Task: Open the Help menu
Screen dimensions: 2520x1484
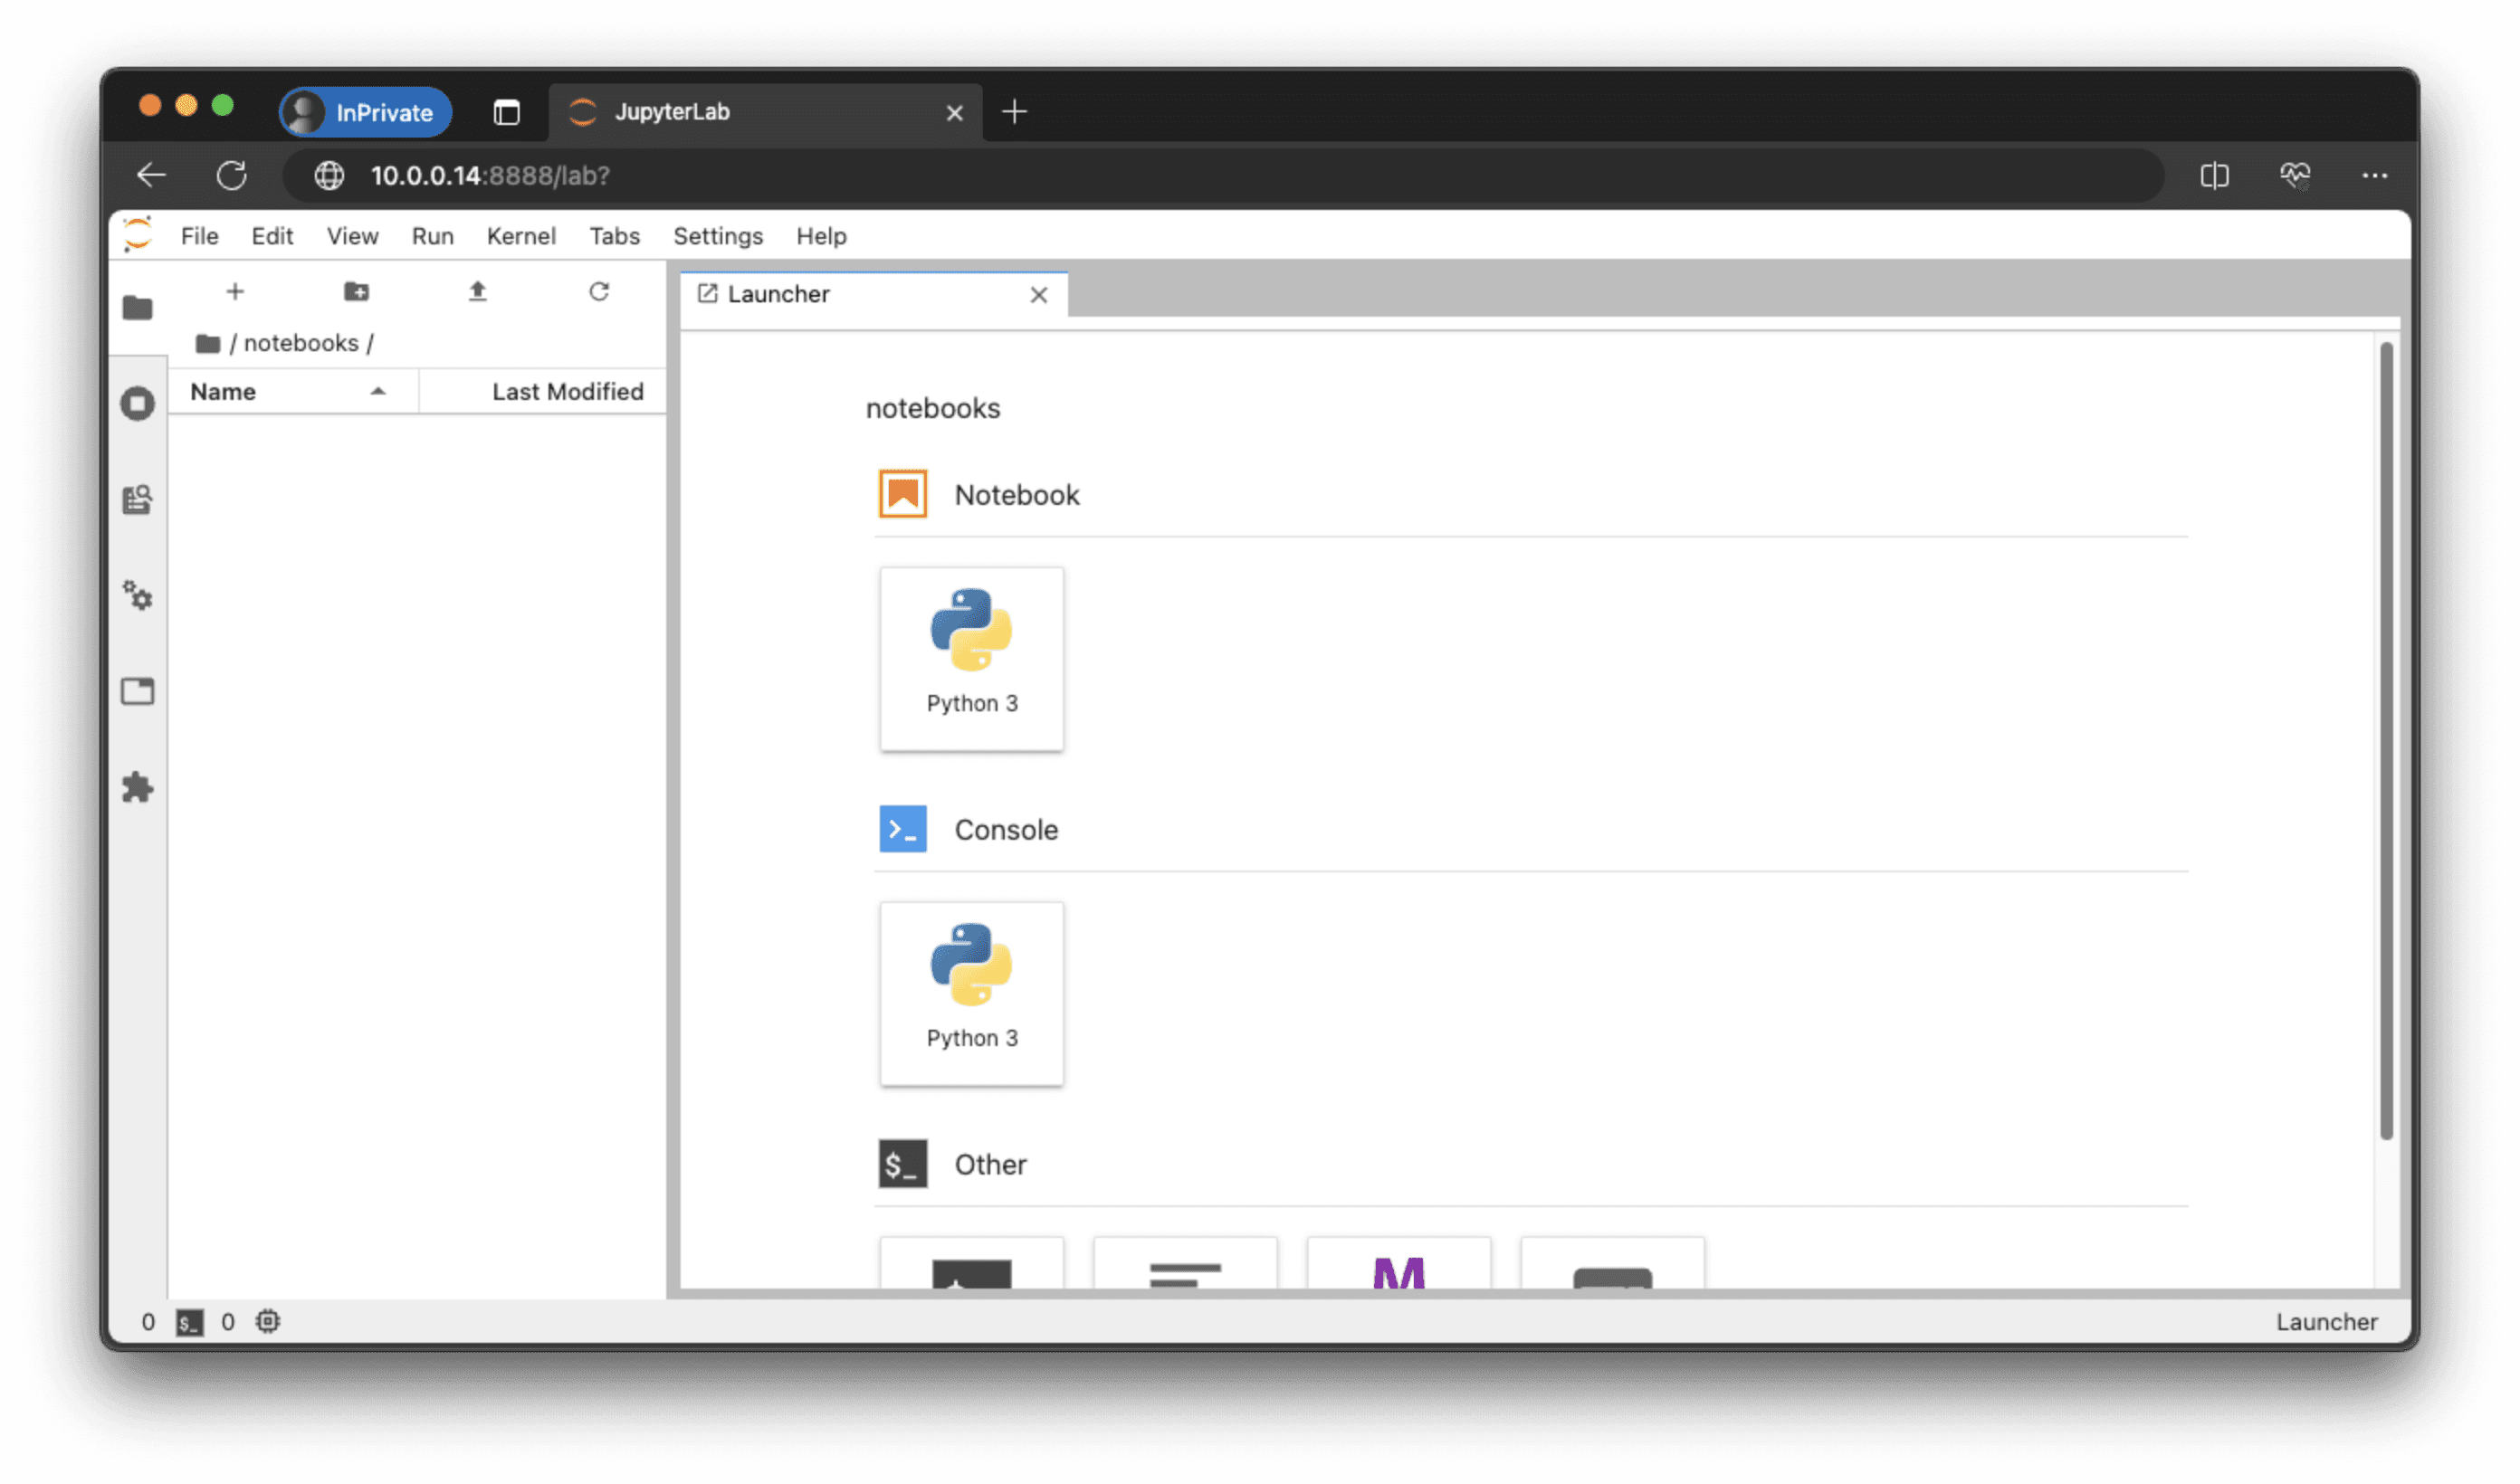Action: pyautogui.click(x=821, y=236)
